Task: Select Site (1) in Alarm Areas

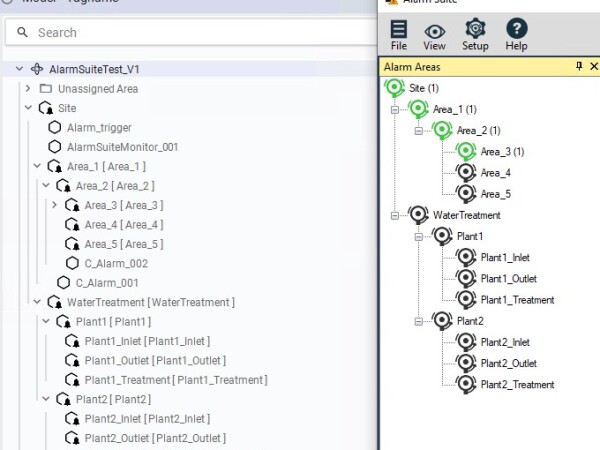Action: pyautogui.click(x=424, y=88)
